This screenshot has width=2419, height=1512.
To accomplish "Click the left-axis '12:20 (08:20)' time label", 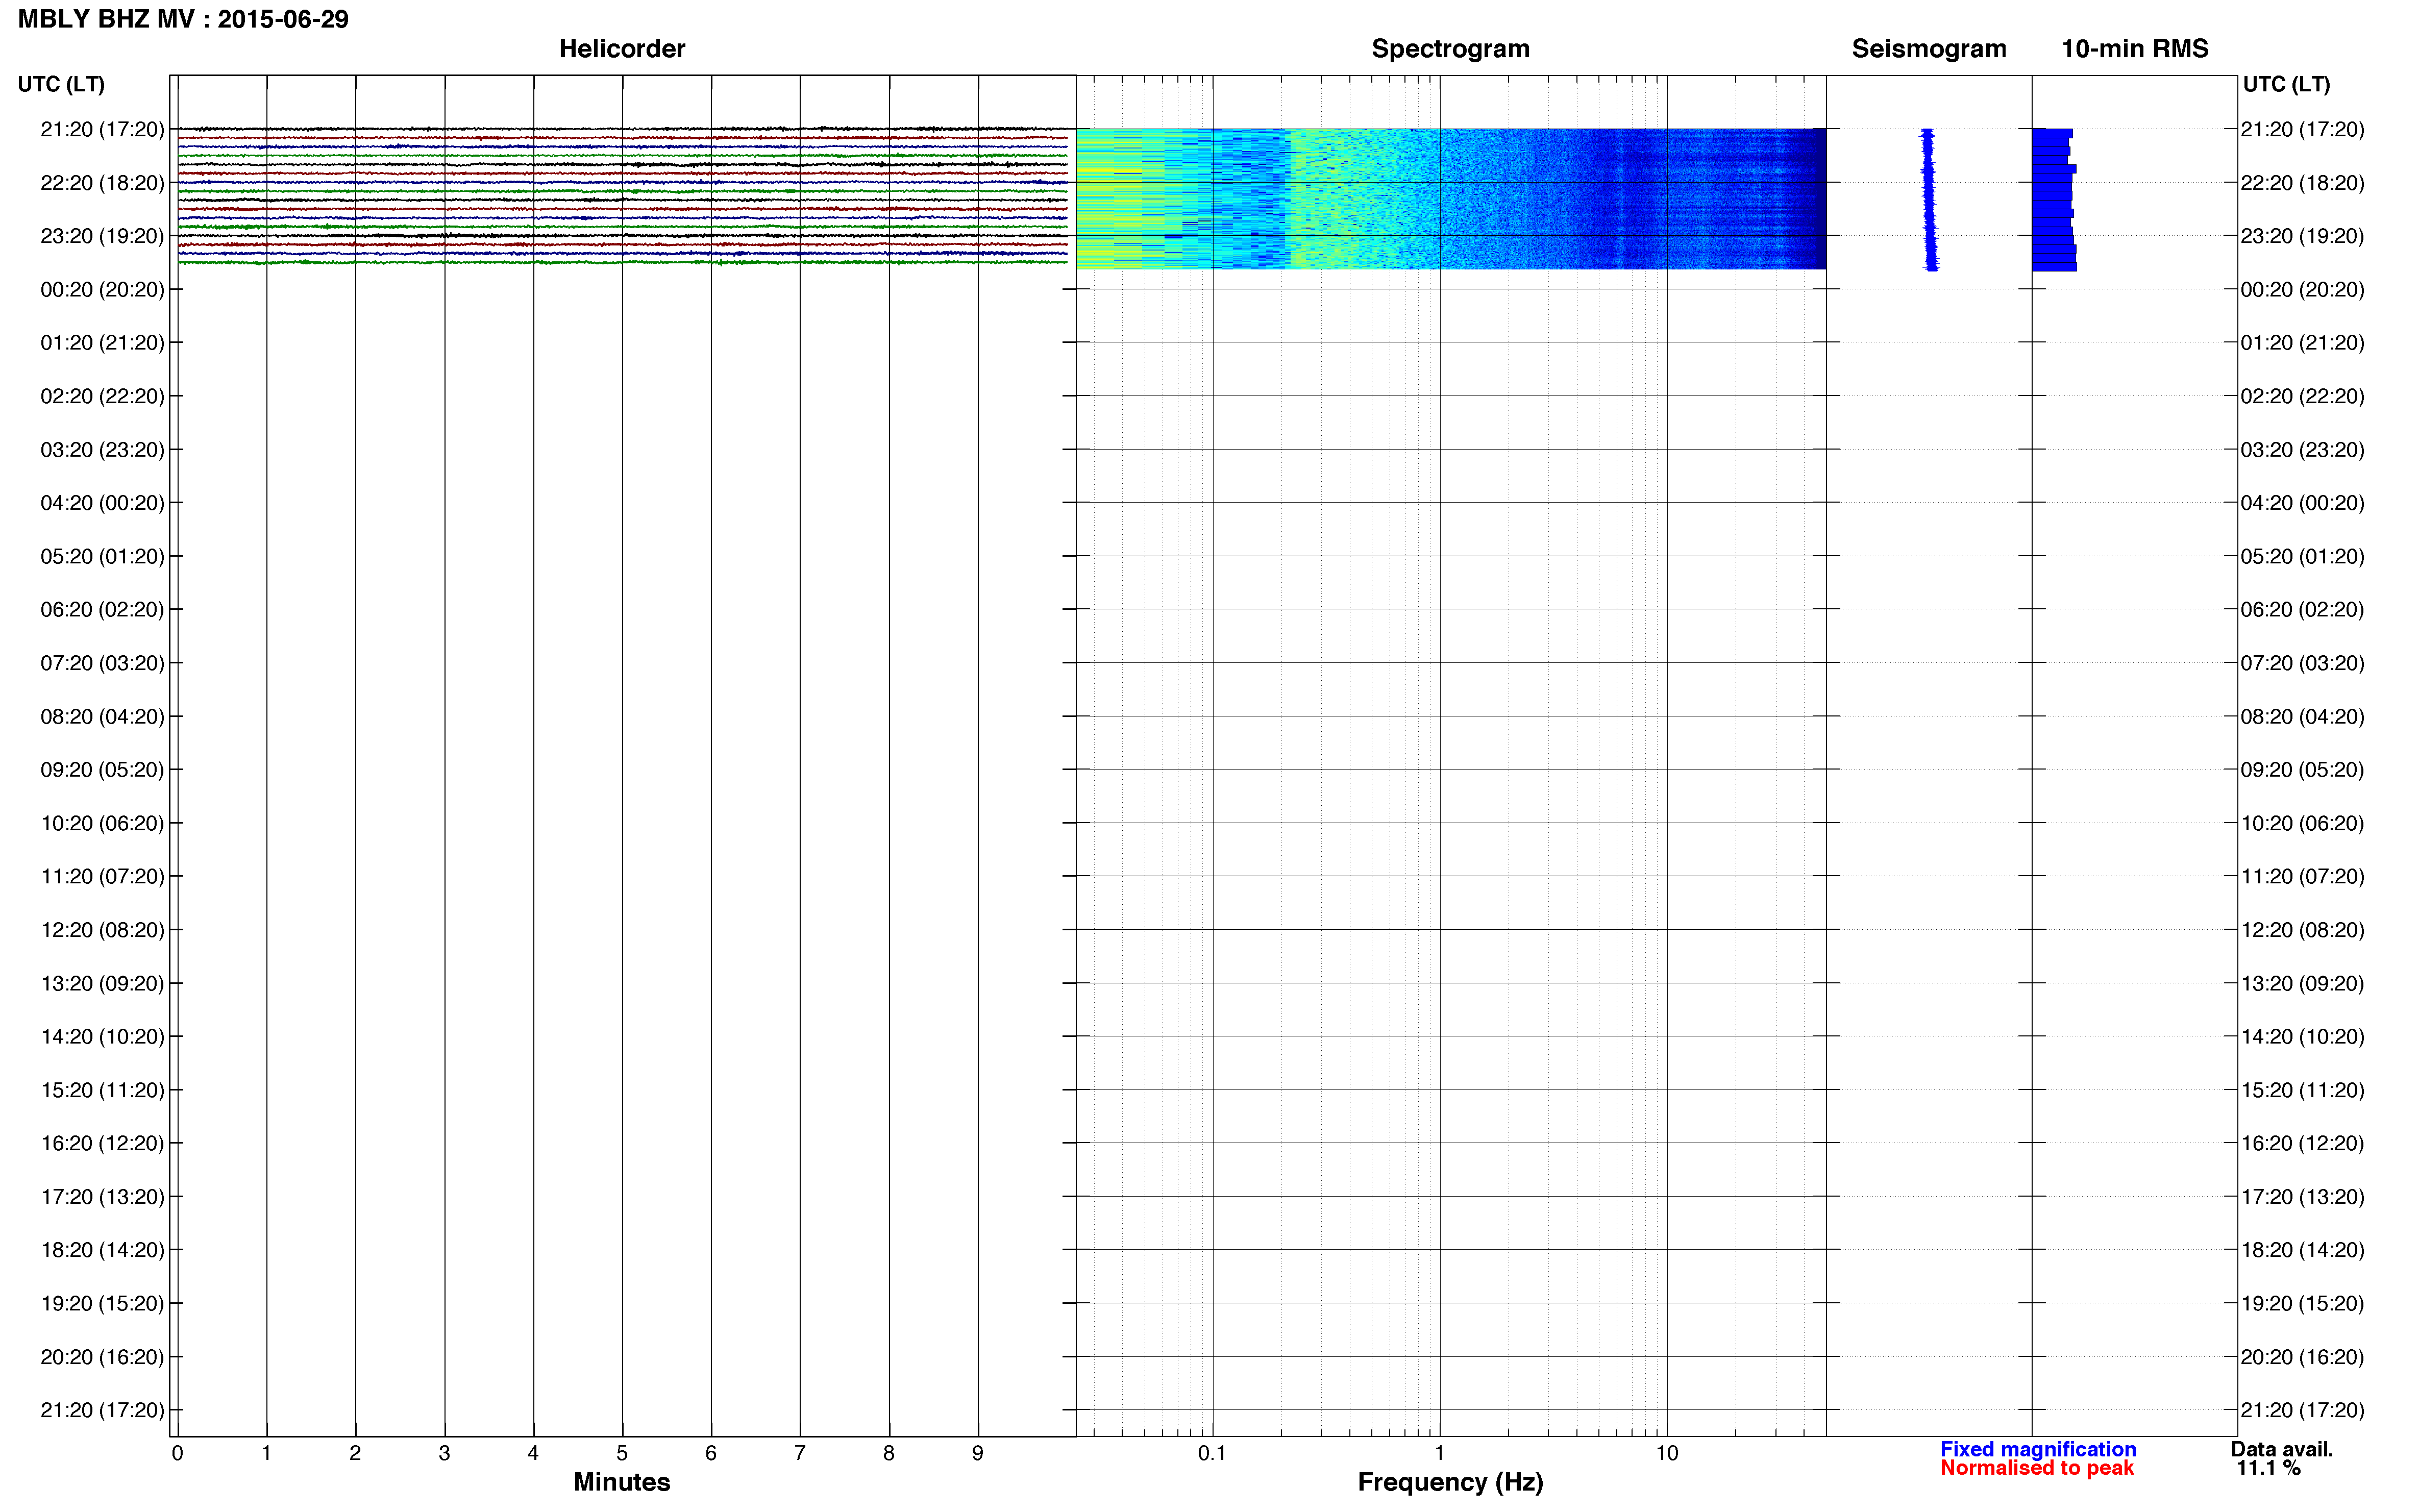I will [x=102, y=930].
